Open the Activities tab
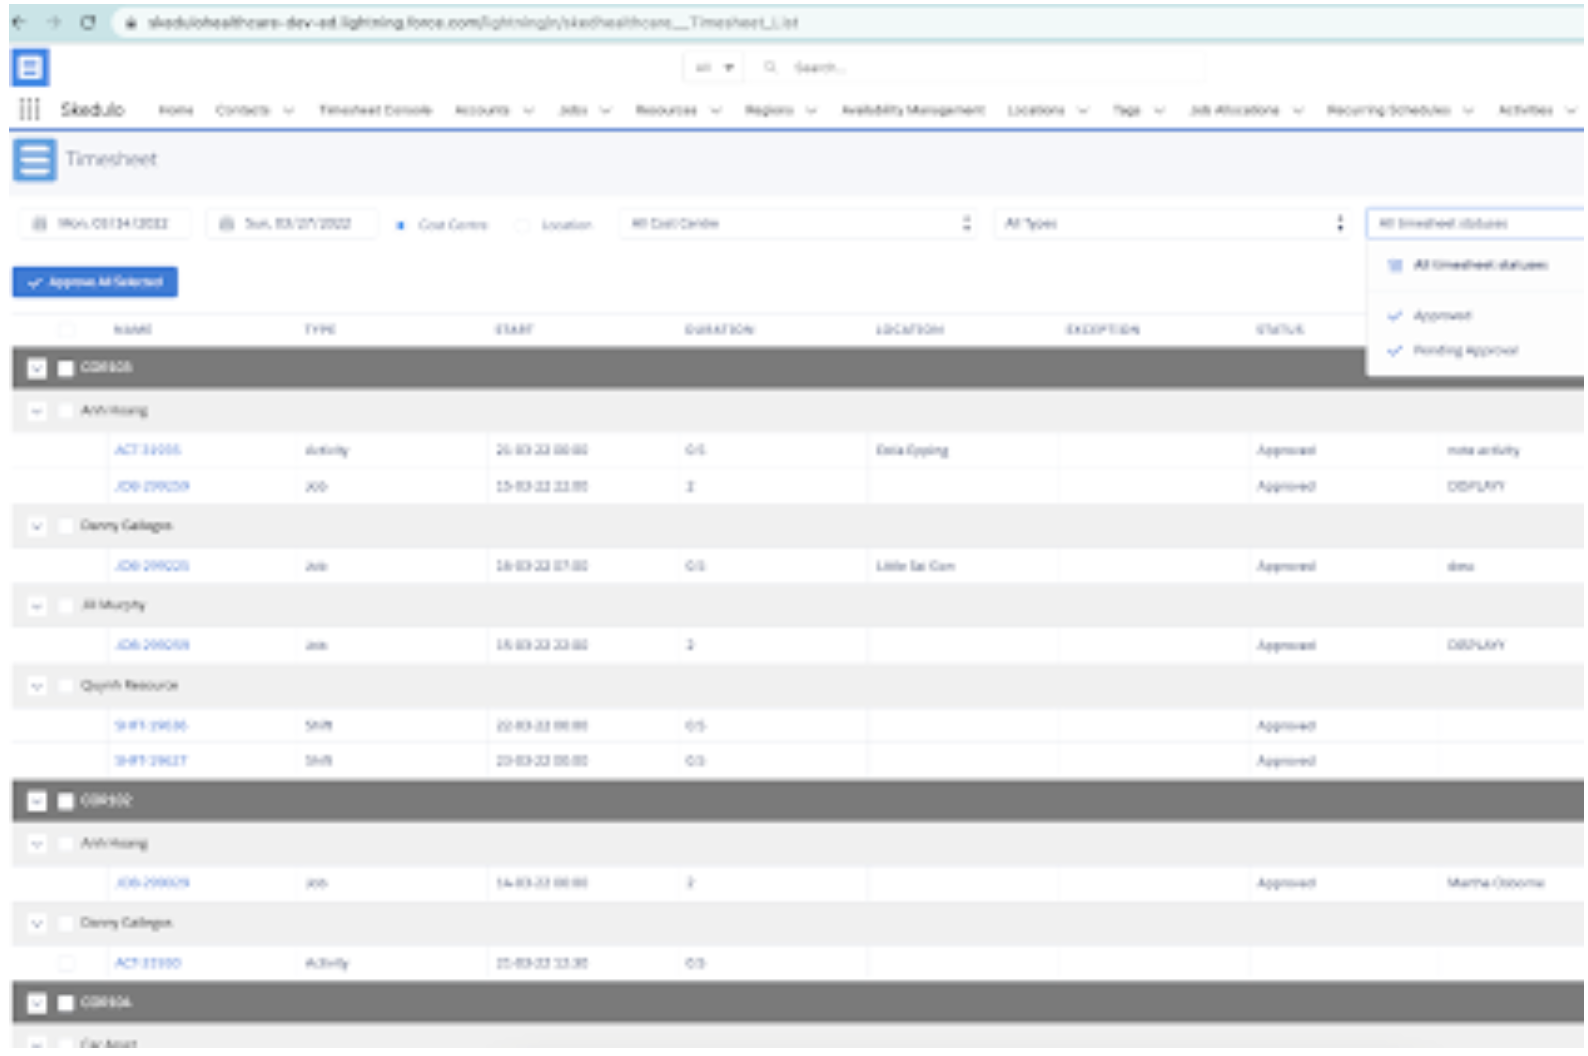 point(1525,110)
